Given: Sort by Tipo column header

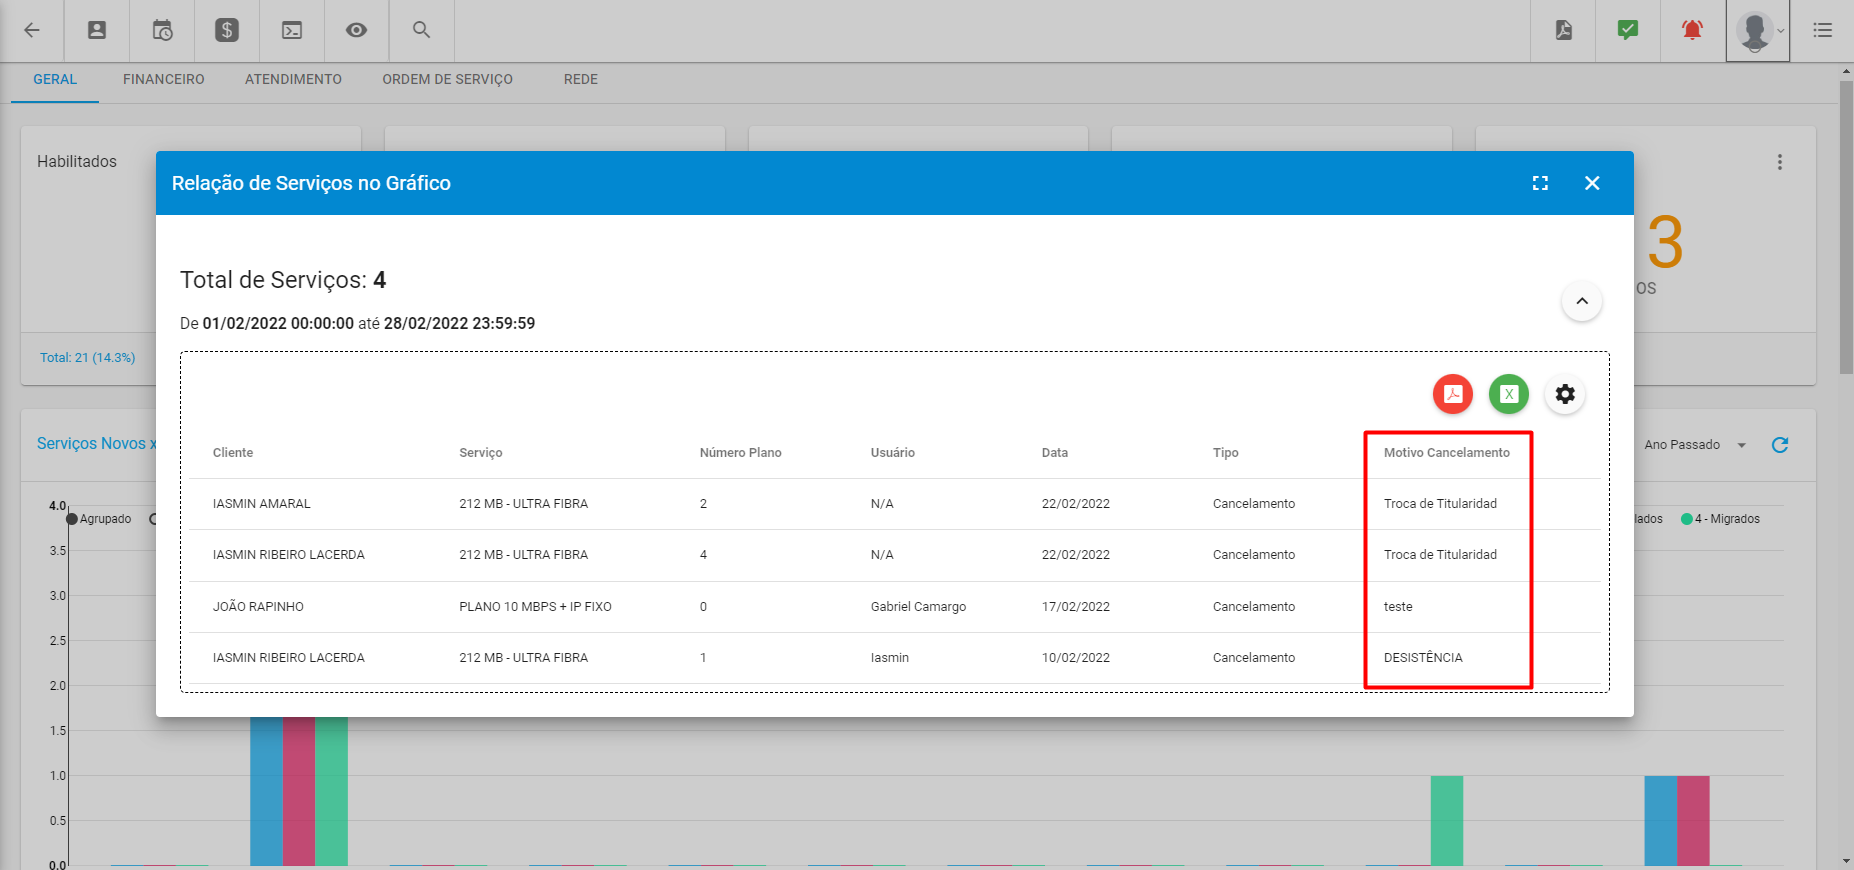Looking at the screenshot, I should click(x=1226, y=453).
